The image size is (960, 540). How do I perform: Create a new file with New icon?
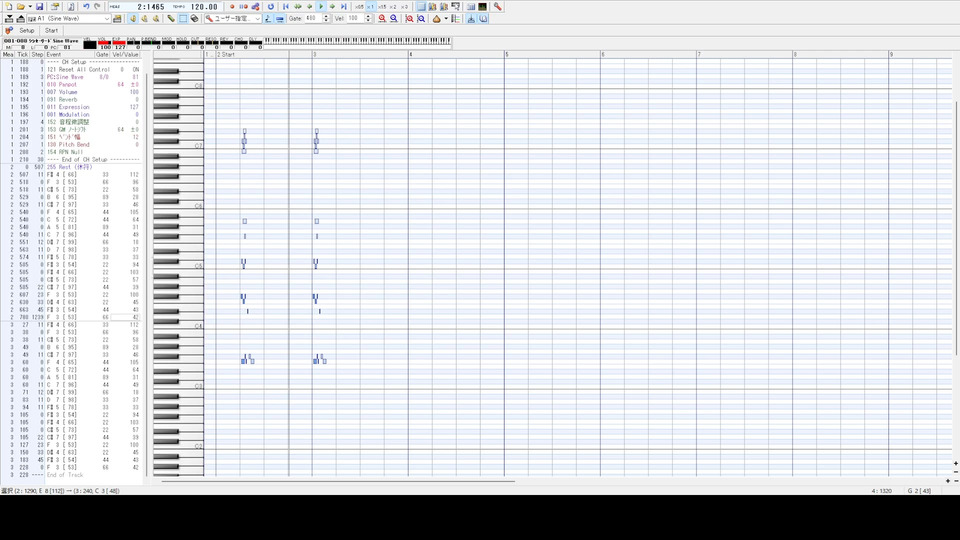(9, 7)
